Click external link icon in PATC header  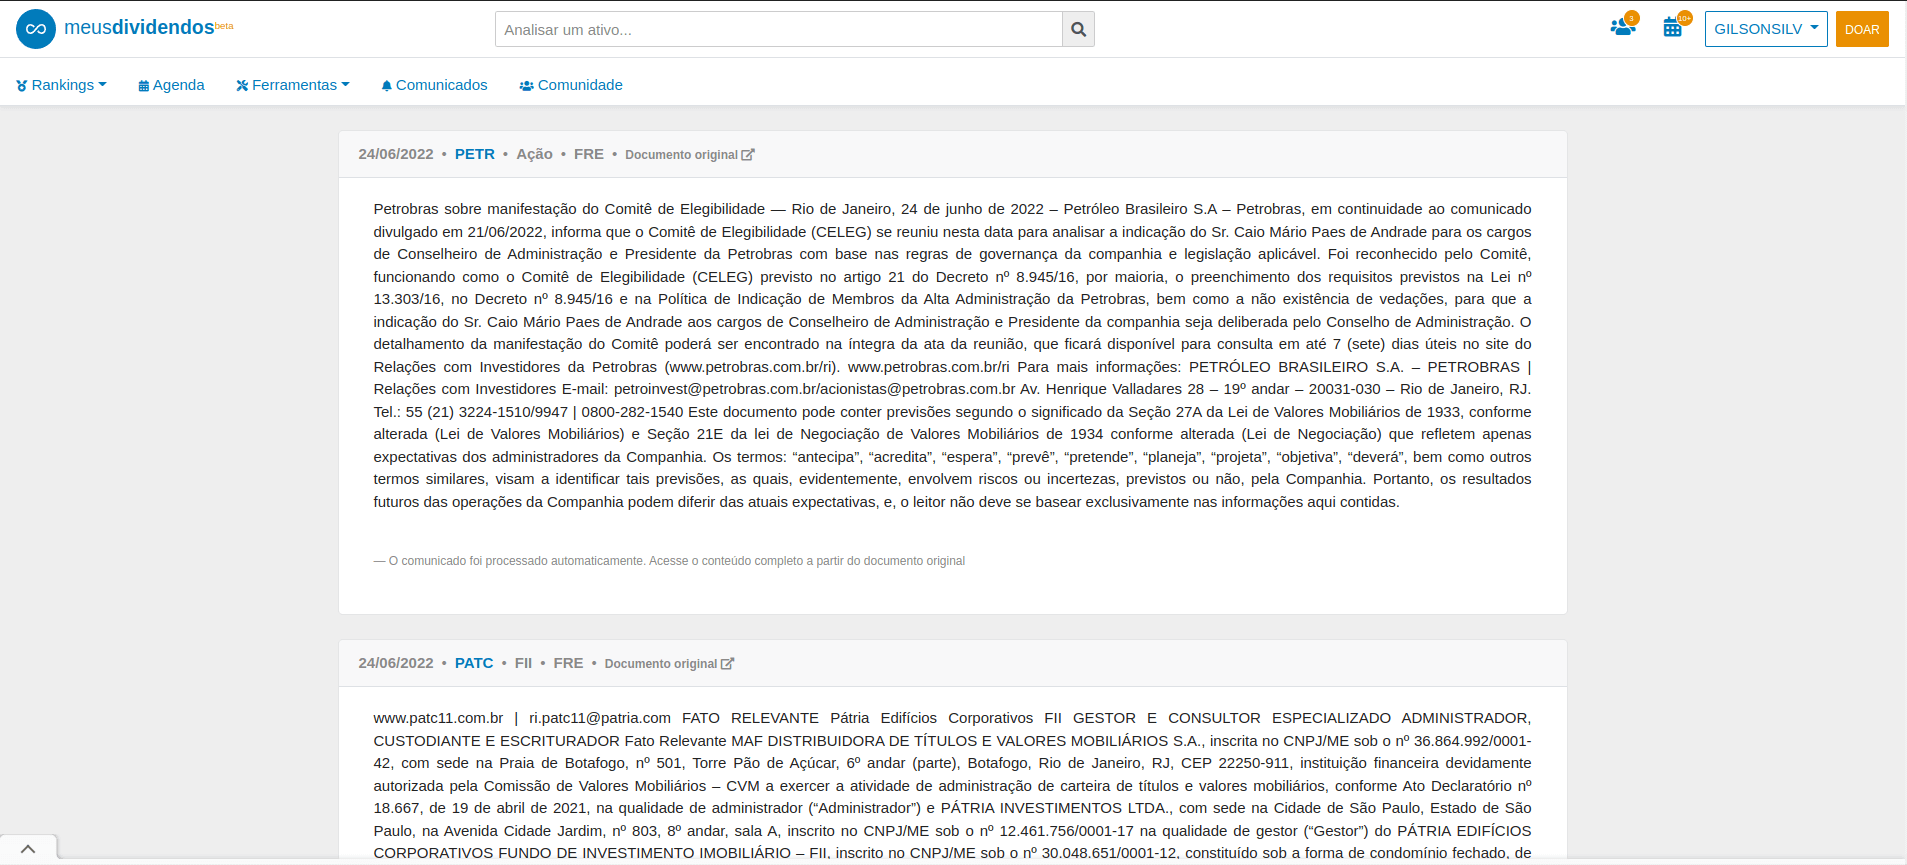(728, 664)
